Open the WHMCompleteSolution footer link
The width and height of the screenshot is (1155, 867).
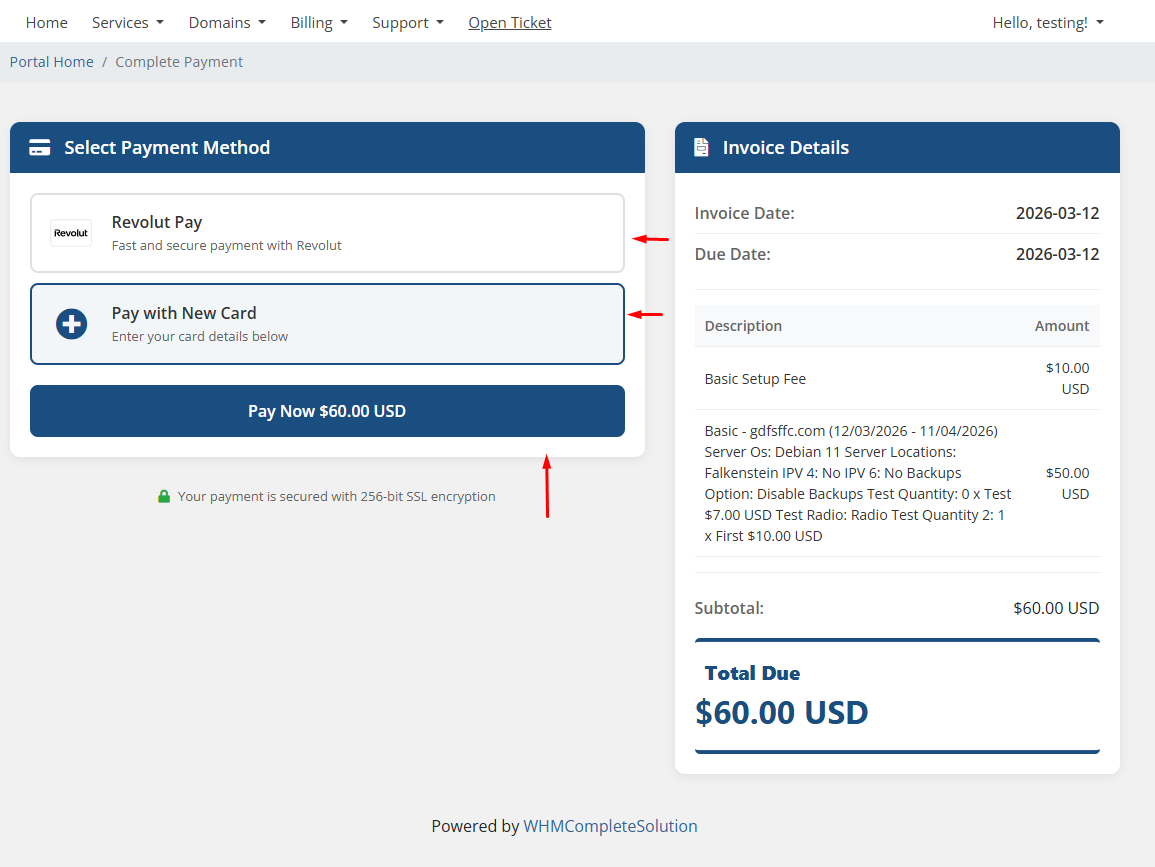610,826
